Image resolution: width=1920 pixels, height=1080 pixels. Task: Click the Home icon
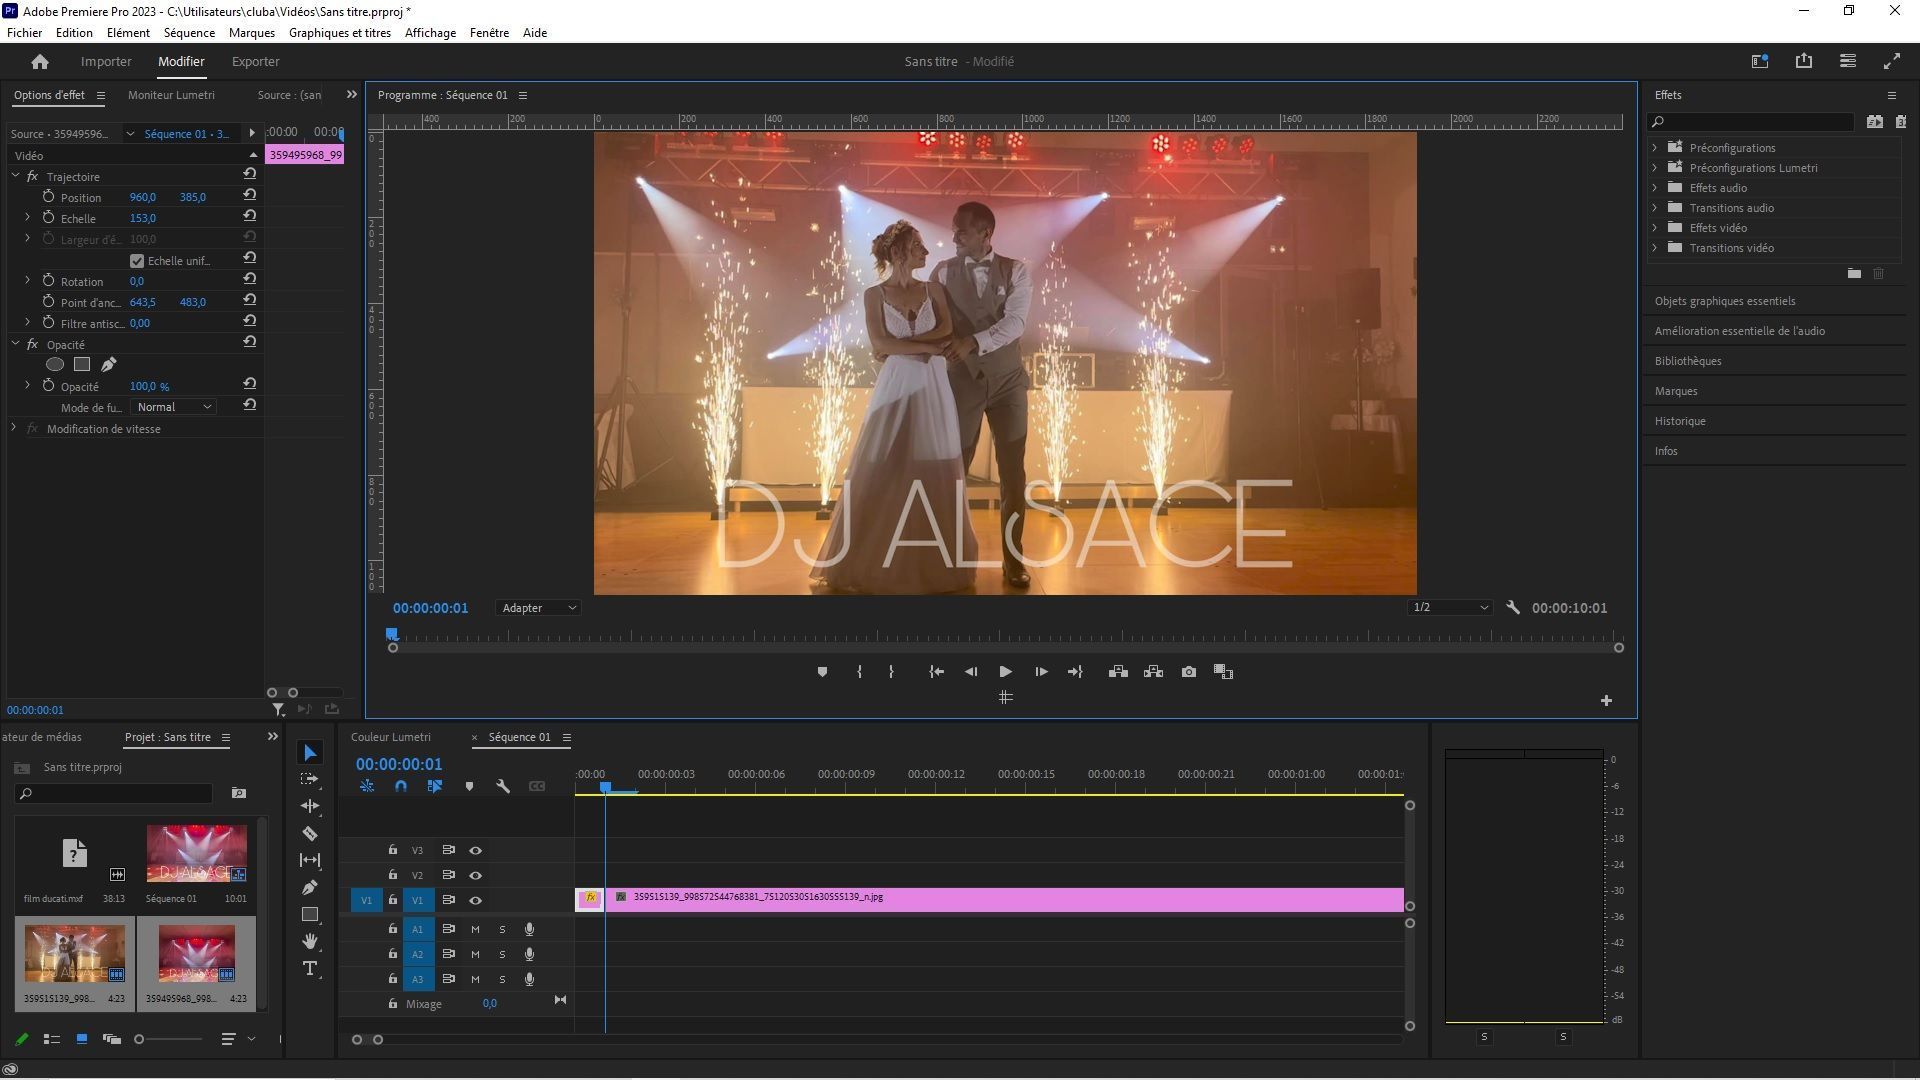click(40, 62)
